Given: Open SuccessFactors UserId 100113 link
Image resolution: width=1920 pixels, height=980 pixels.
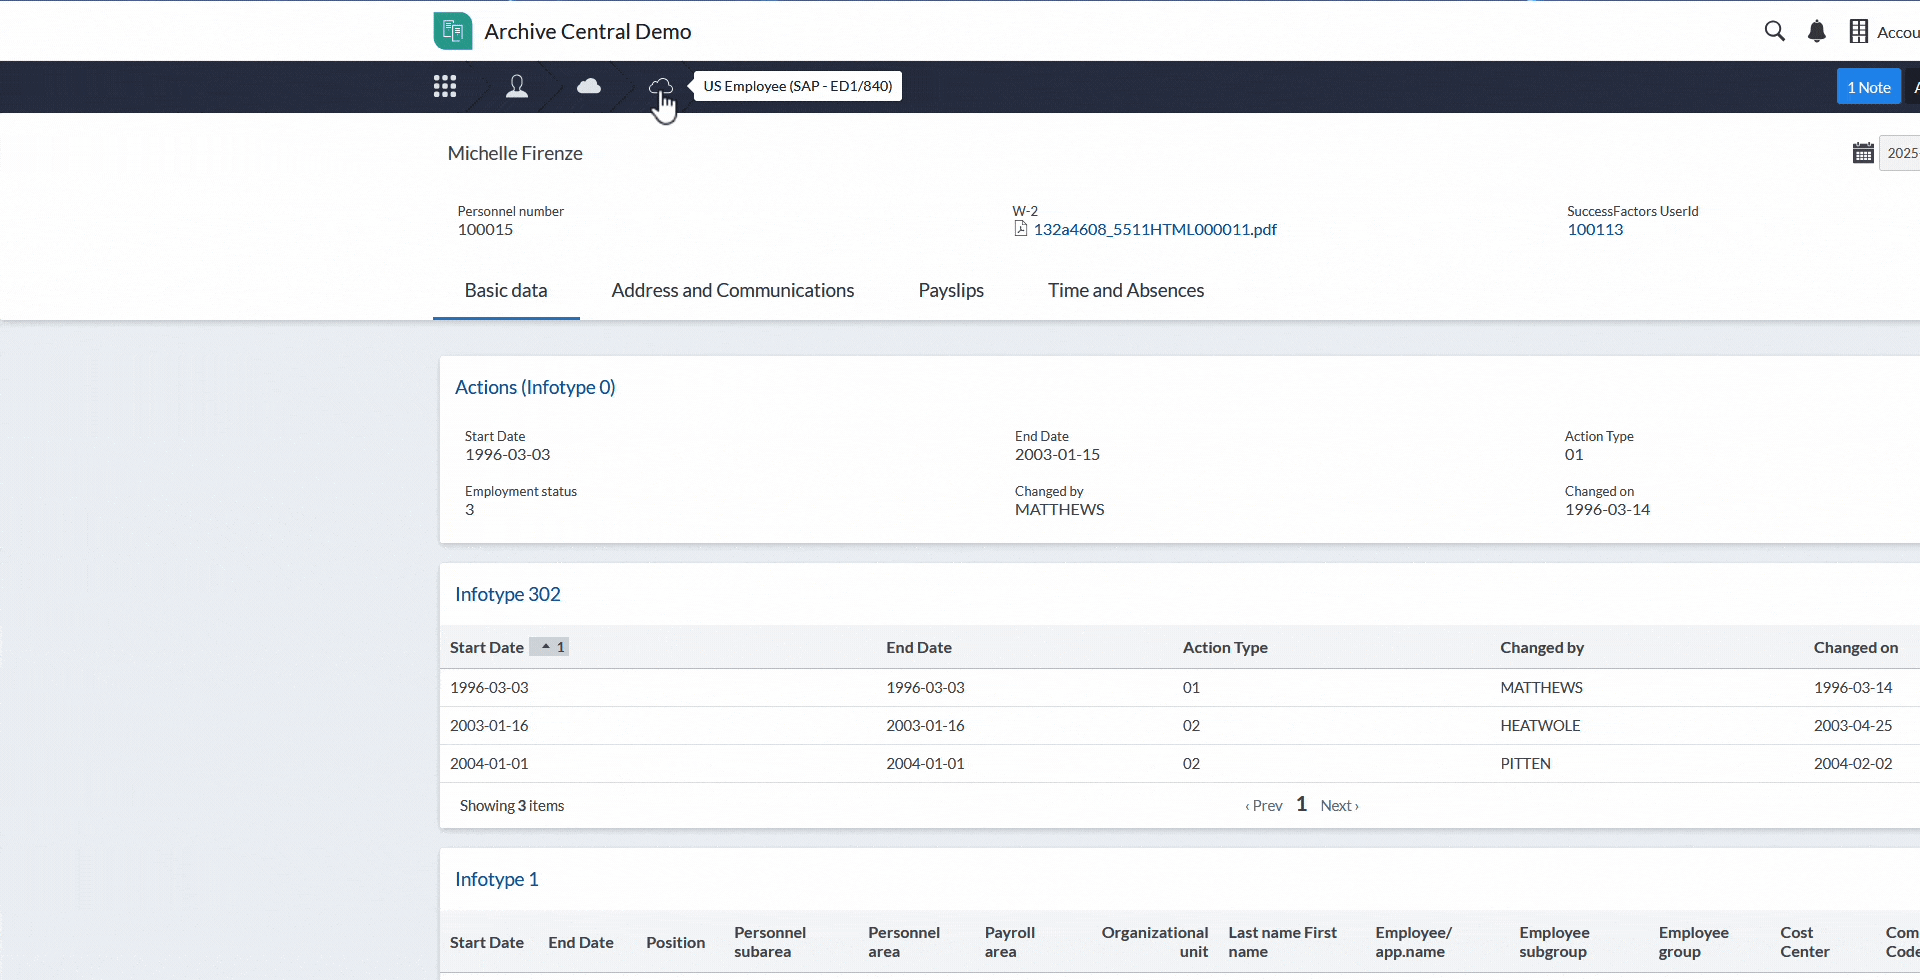Looking at the screenshot, I should click(1595, 229).
